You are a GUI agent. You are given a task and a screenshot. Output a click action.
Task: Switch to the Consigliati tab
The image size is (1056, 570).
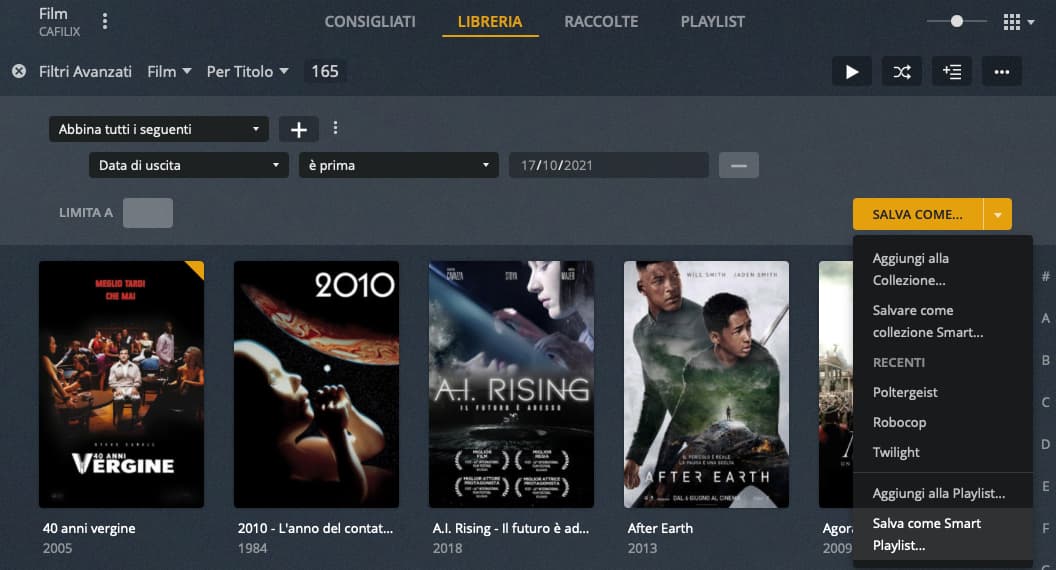point(370,22)
